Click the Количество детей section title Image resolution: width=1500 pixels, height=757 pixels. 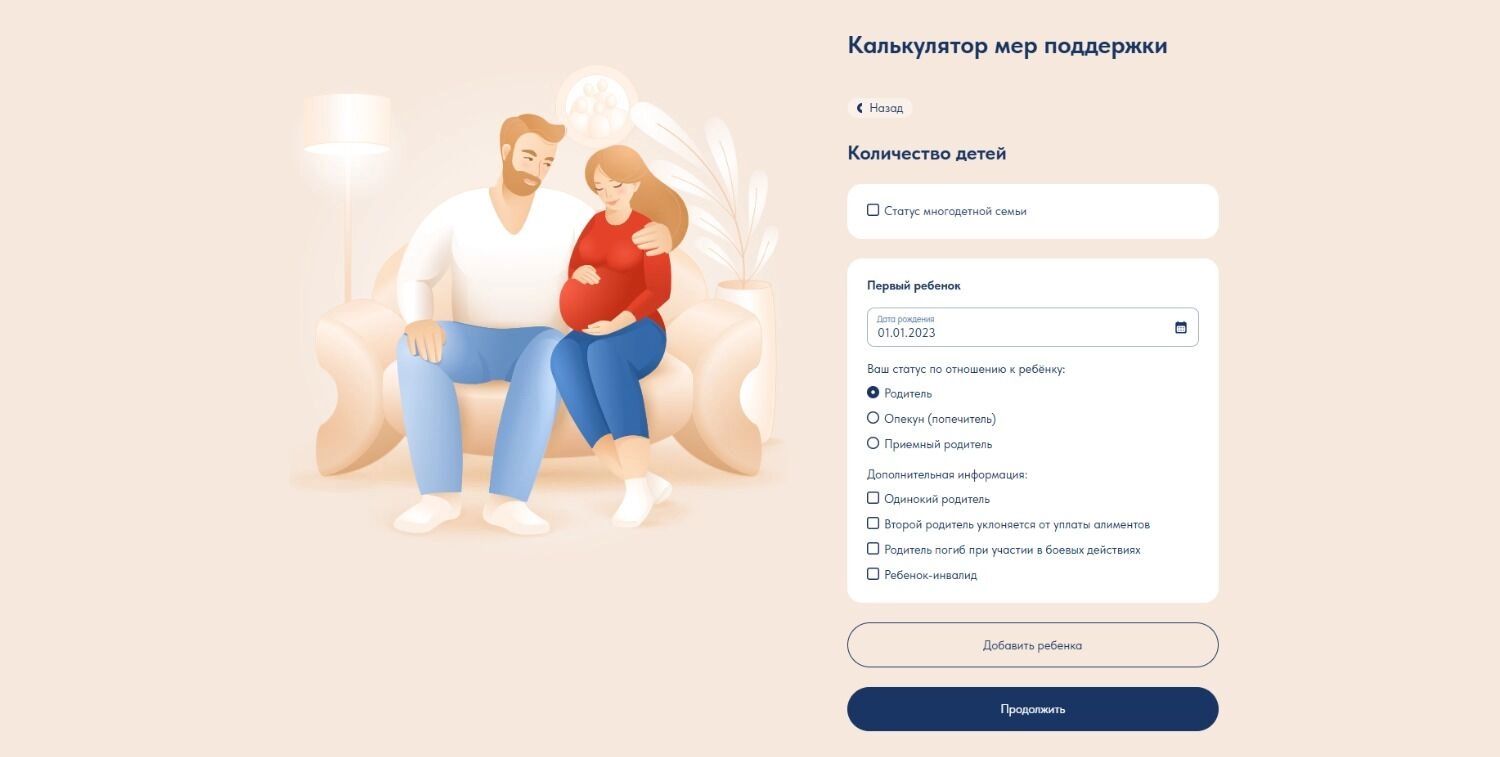pos(927,153)
